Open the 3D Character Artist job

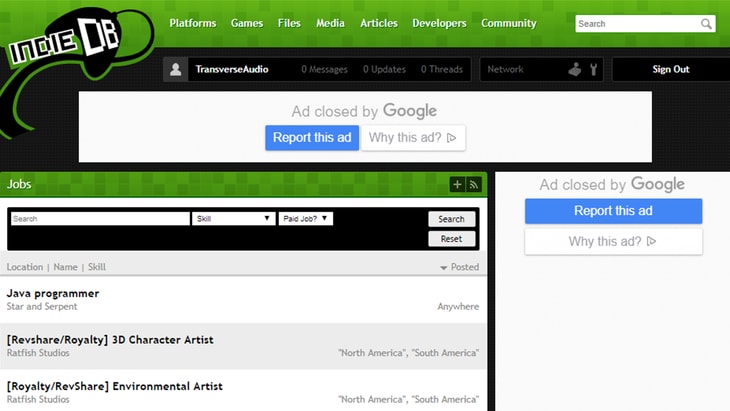[x=110, y=340]
